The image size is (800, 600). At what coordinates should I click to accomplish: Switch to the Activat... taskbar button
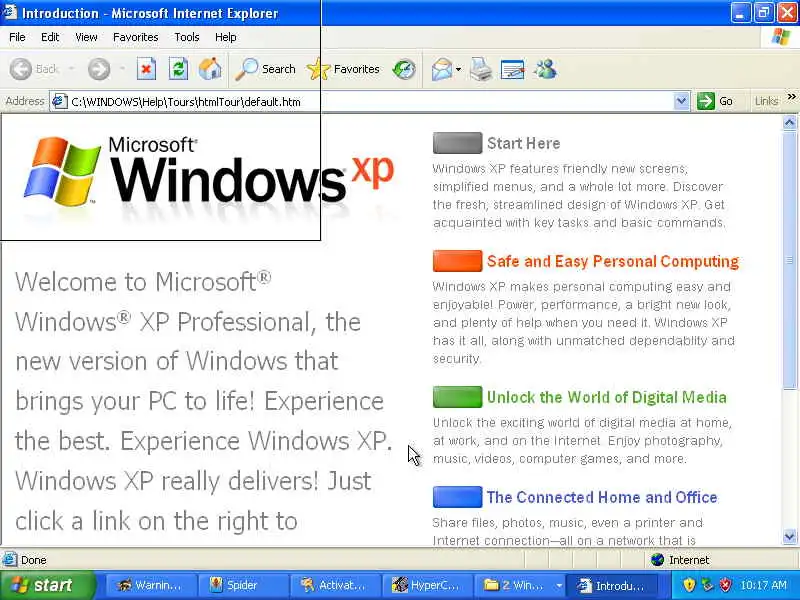coord(336,586)
